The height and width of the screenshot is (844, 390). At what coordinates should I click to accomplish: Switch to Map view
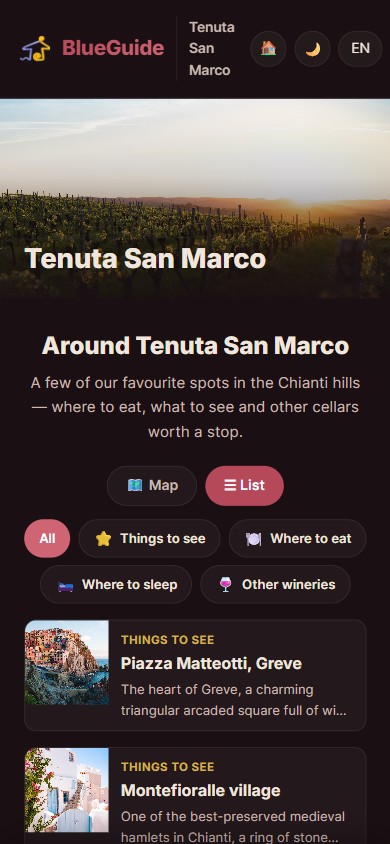[152, 486]
